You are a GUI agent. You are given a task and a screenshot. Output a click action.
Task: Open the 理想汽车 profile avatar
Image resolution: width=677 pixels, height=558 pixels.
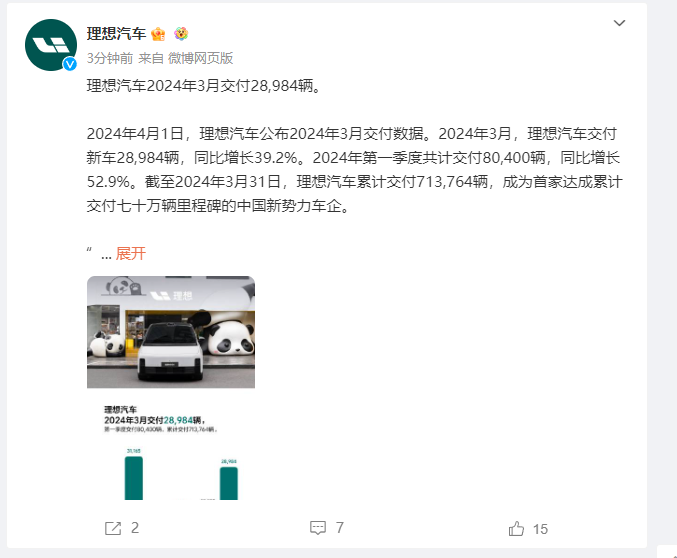pyautogui.click(x=51, y=45)
